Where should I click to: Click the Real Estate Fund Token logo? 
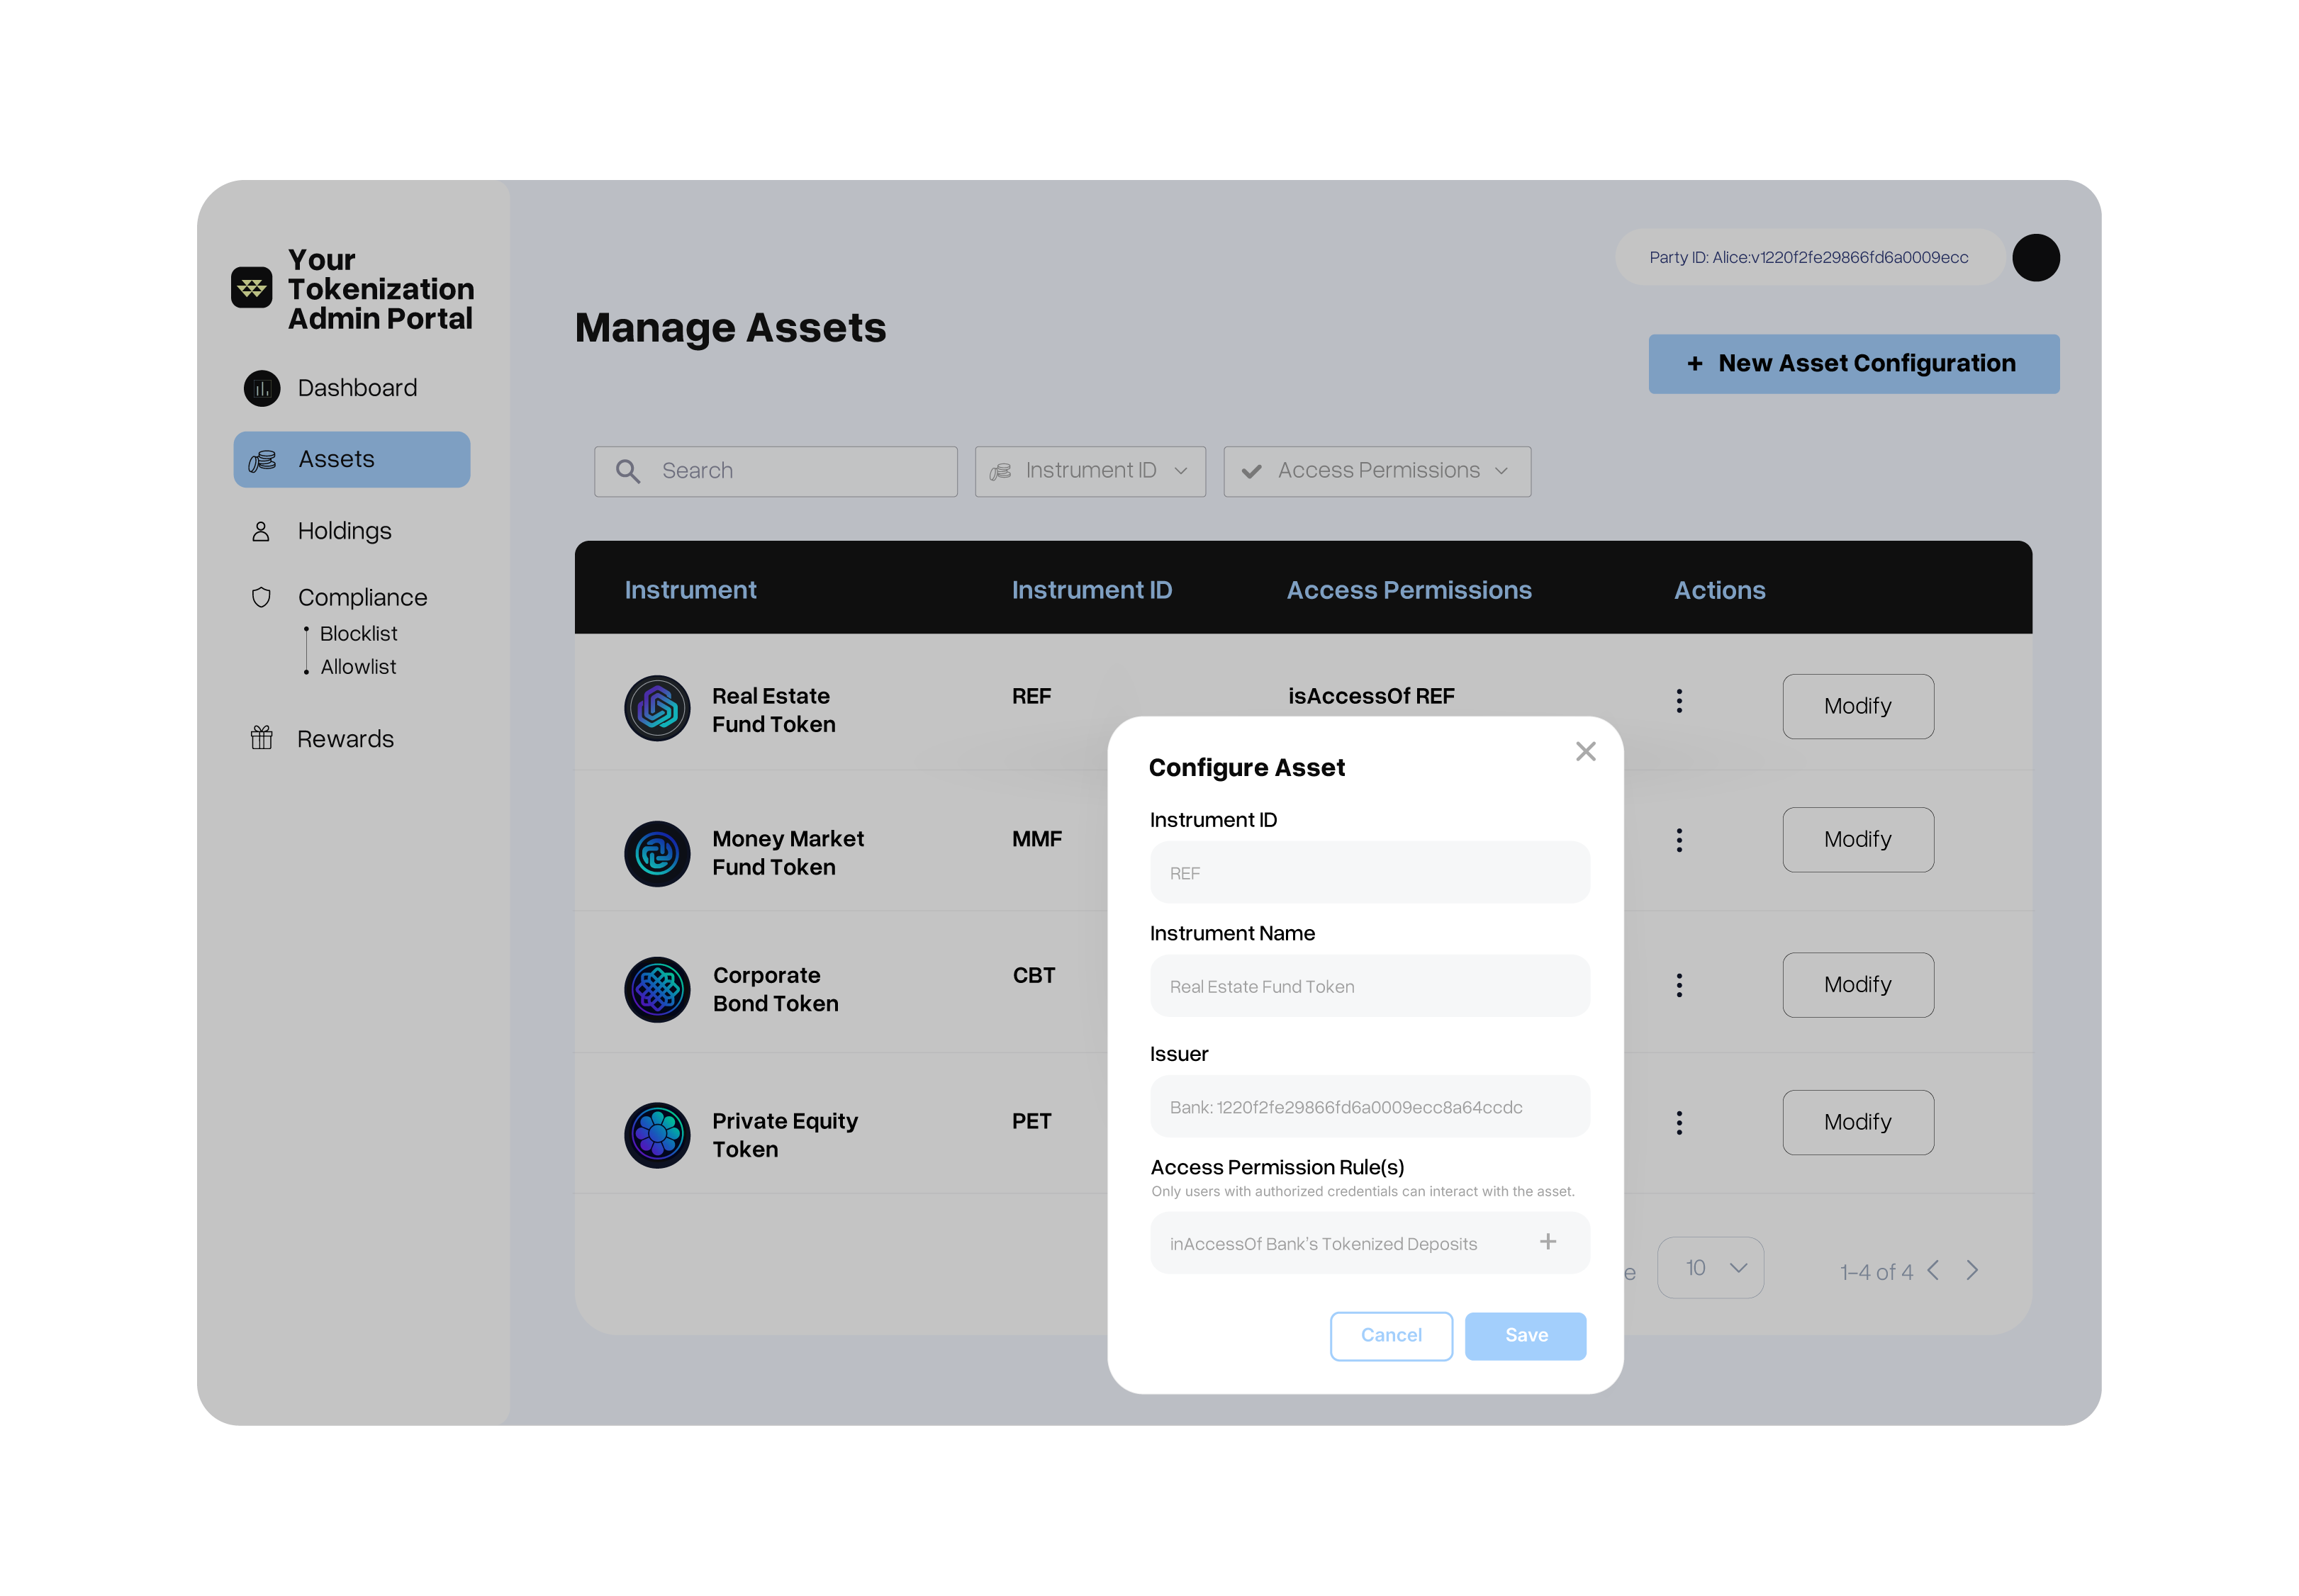pos(657,708)
